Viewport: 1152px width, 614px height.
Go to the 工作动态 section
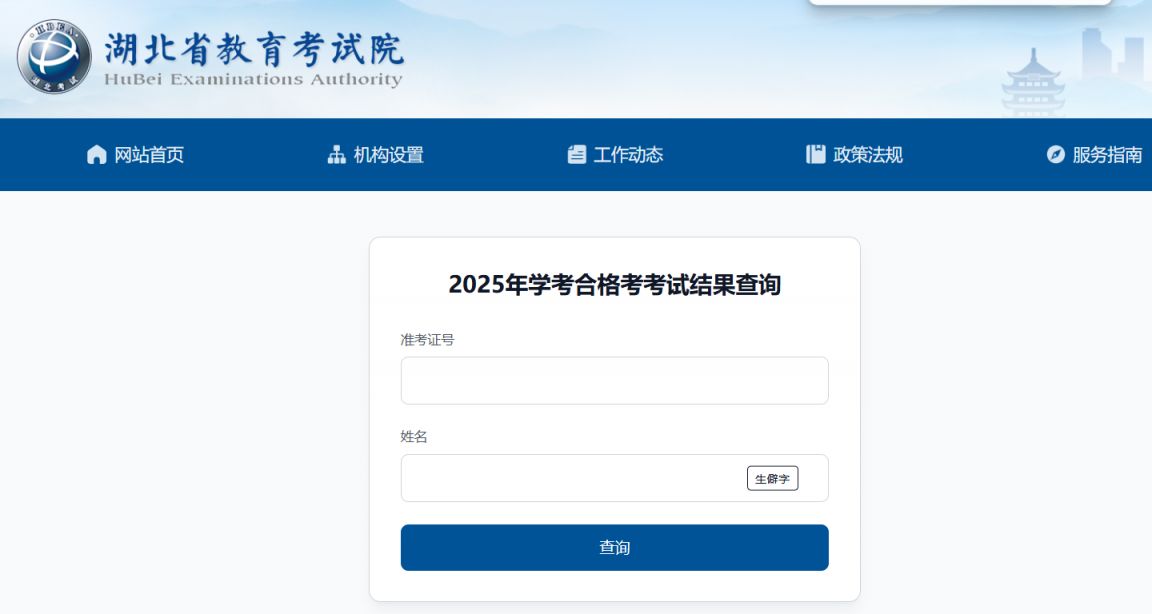(628, 155)
